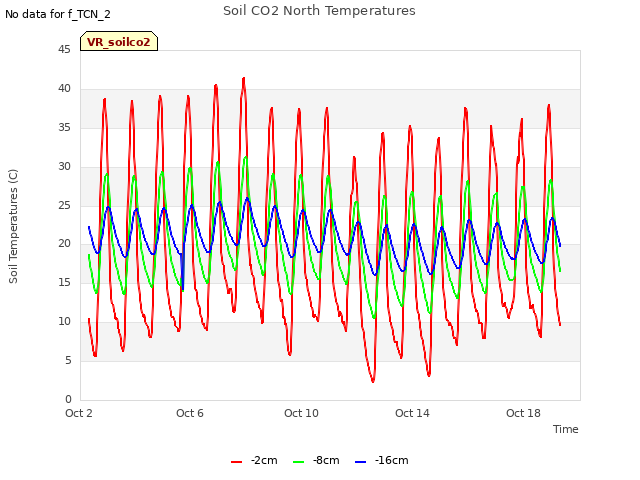The image size is (640, 480).
Task: Click the 25 y-axis tick label
Action: click(64, 205)
